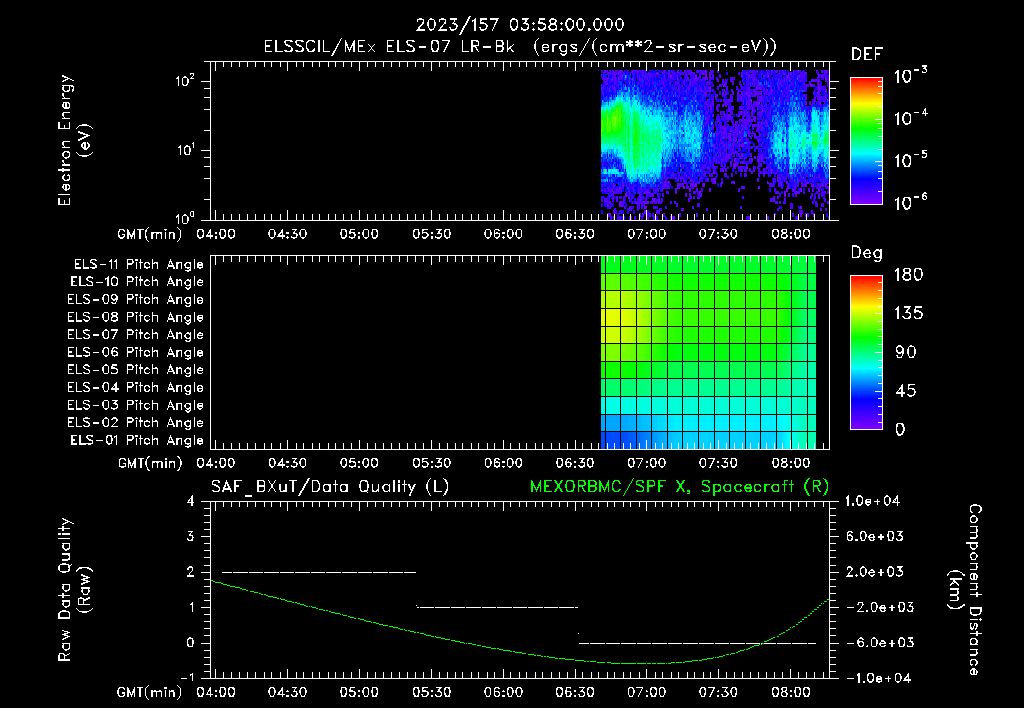Select the ELS-11 Pitch Angle row label
This screenshot has height=708, width=1024.
(x=138, y=265)
